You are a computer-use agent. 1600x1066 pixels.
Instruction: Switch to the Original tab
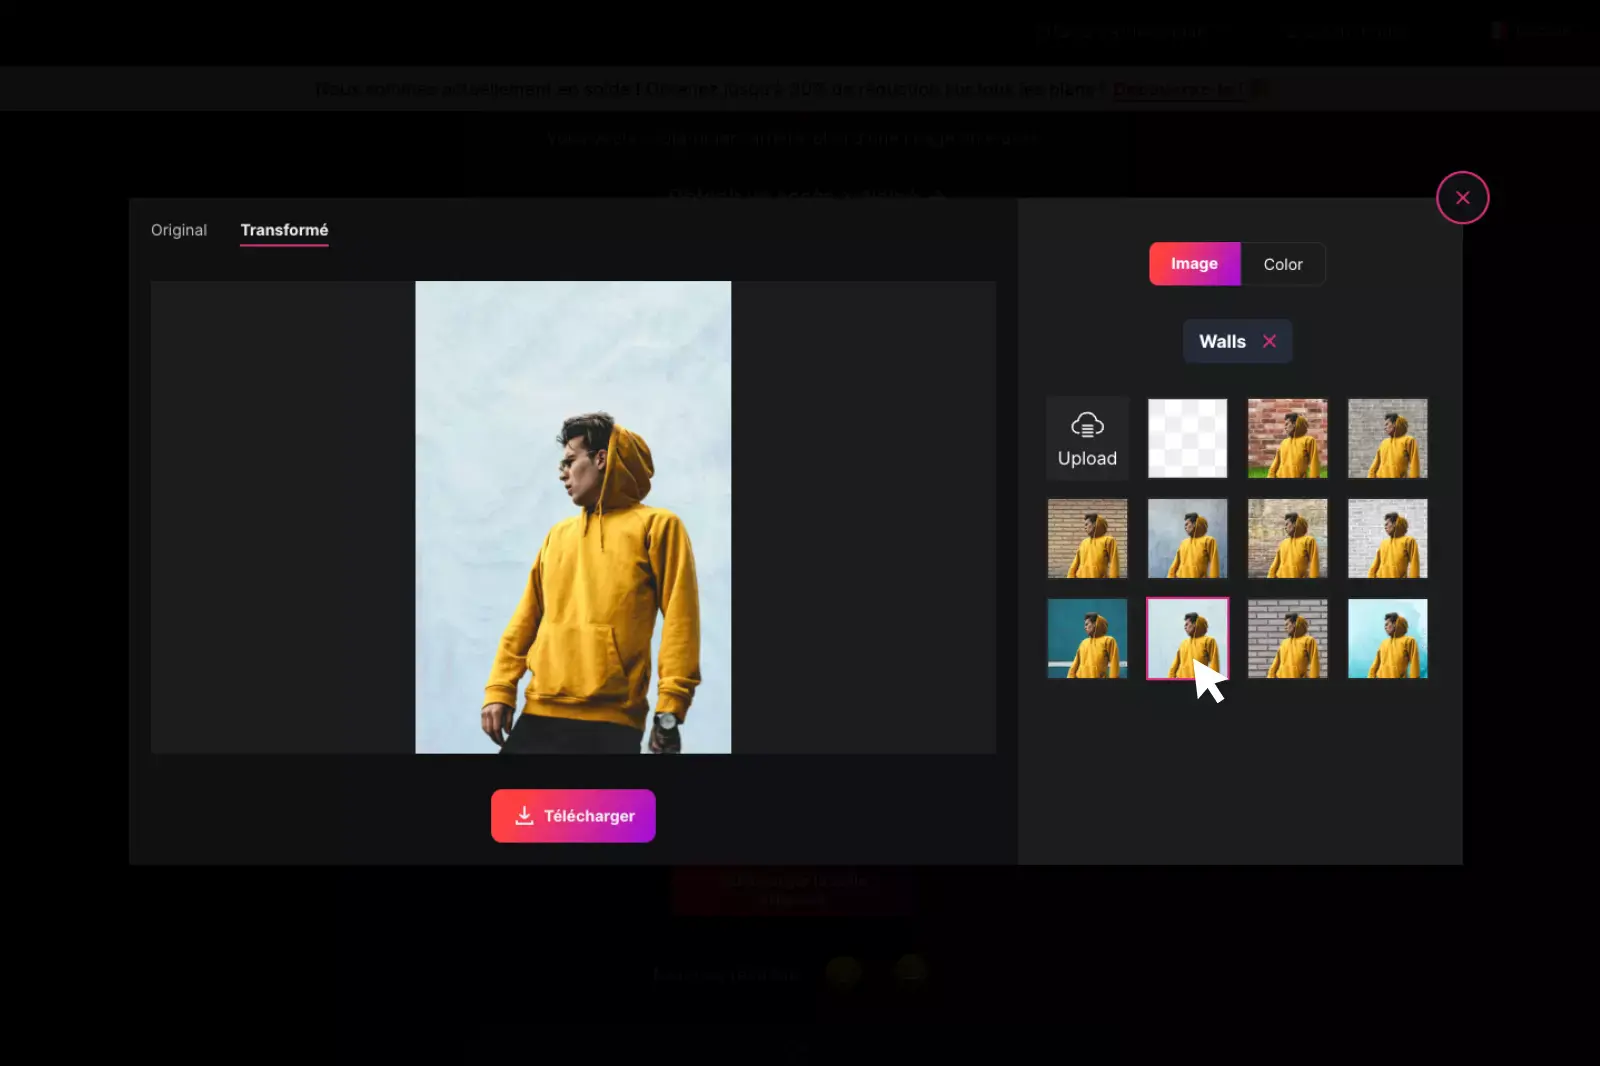(179, 230)
